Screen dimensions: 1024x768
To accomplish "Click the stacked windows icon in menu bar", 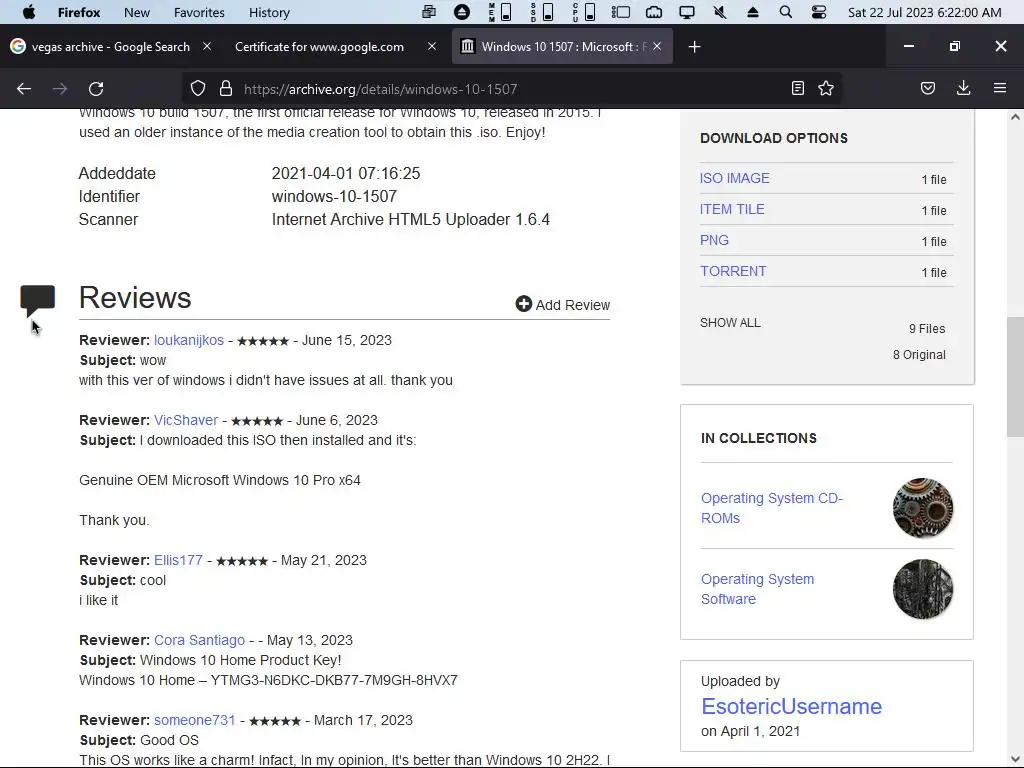I will click(x=428, y=12).
